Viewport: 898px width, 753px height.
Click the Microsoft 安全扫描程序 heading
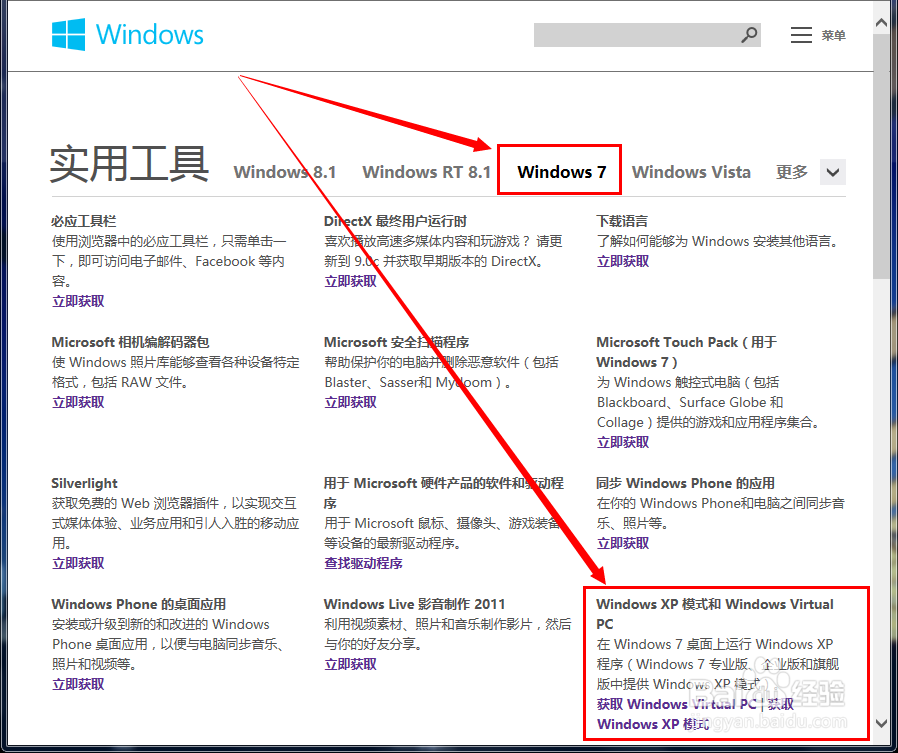[396, 342]
